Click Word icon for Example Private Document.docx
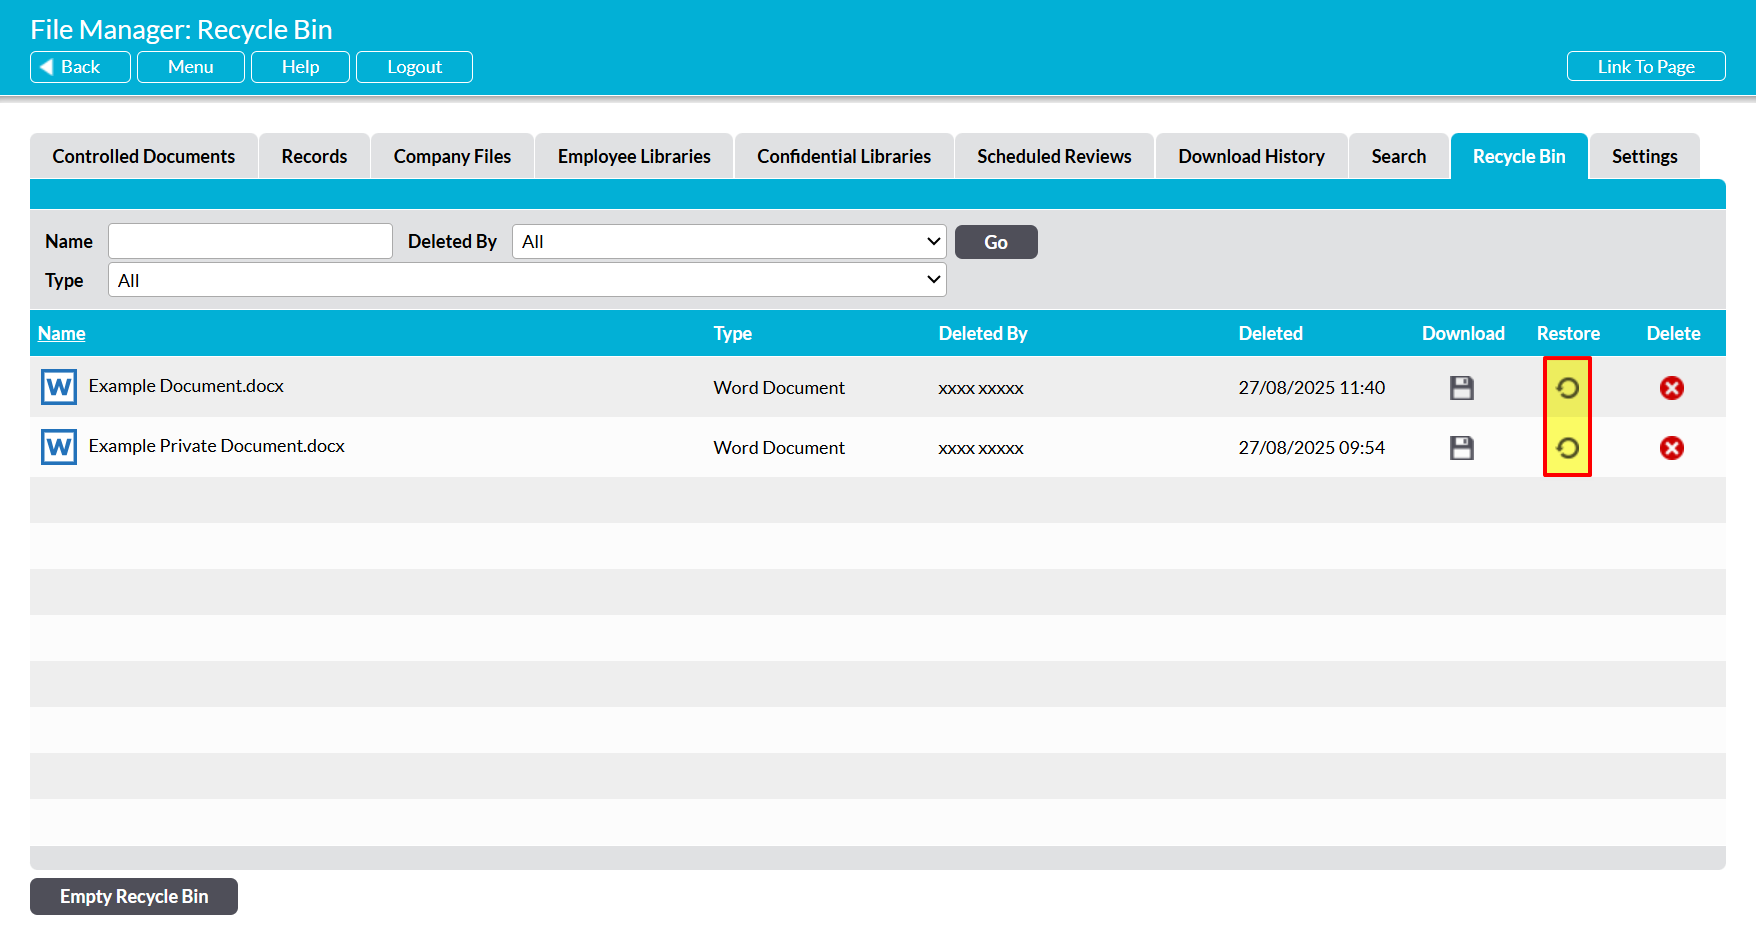 coord(59,447)
